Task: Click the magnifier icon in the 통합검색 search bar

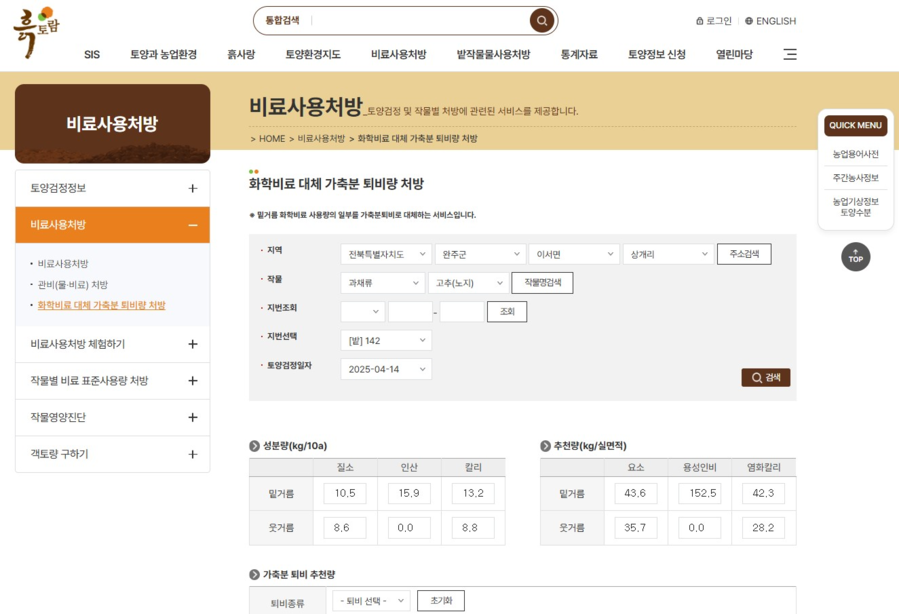Action: 541,20
